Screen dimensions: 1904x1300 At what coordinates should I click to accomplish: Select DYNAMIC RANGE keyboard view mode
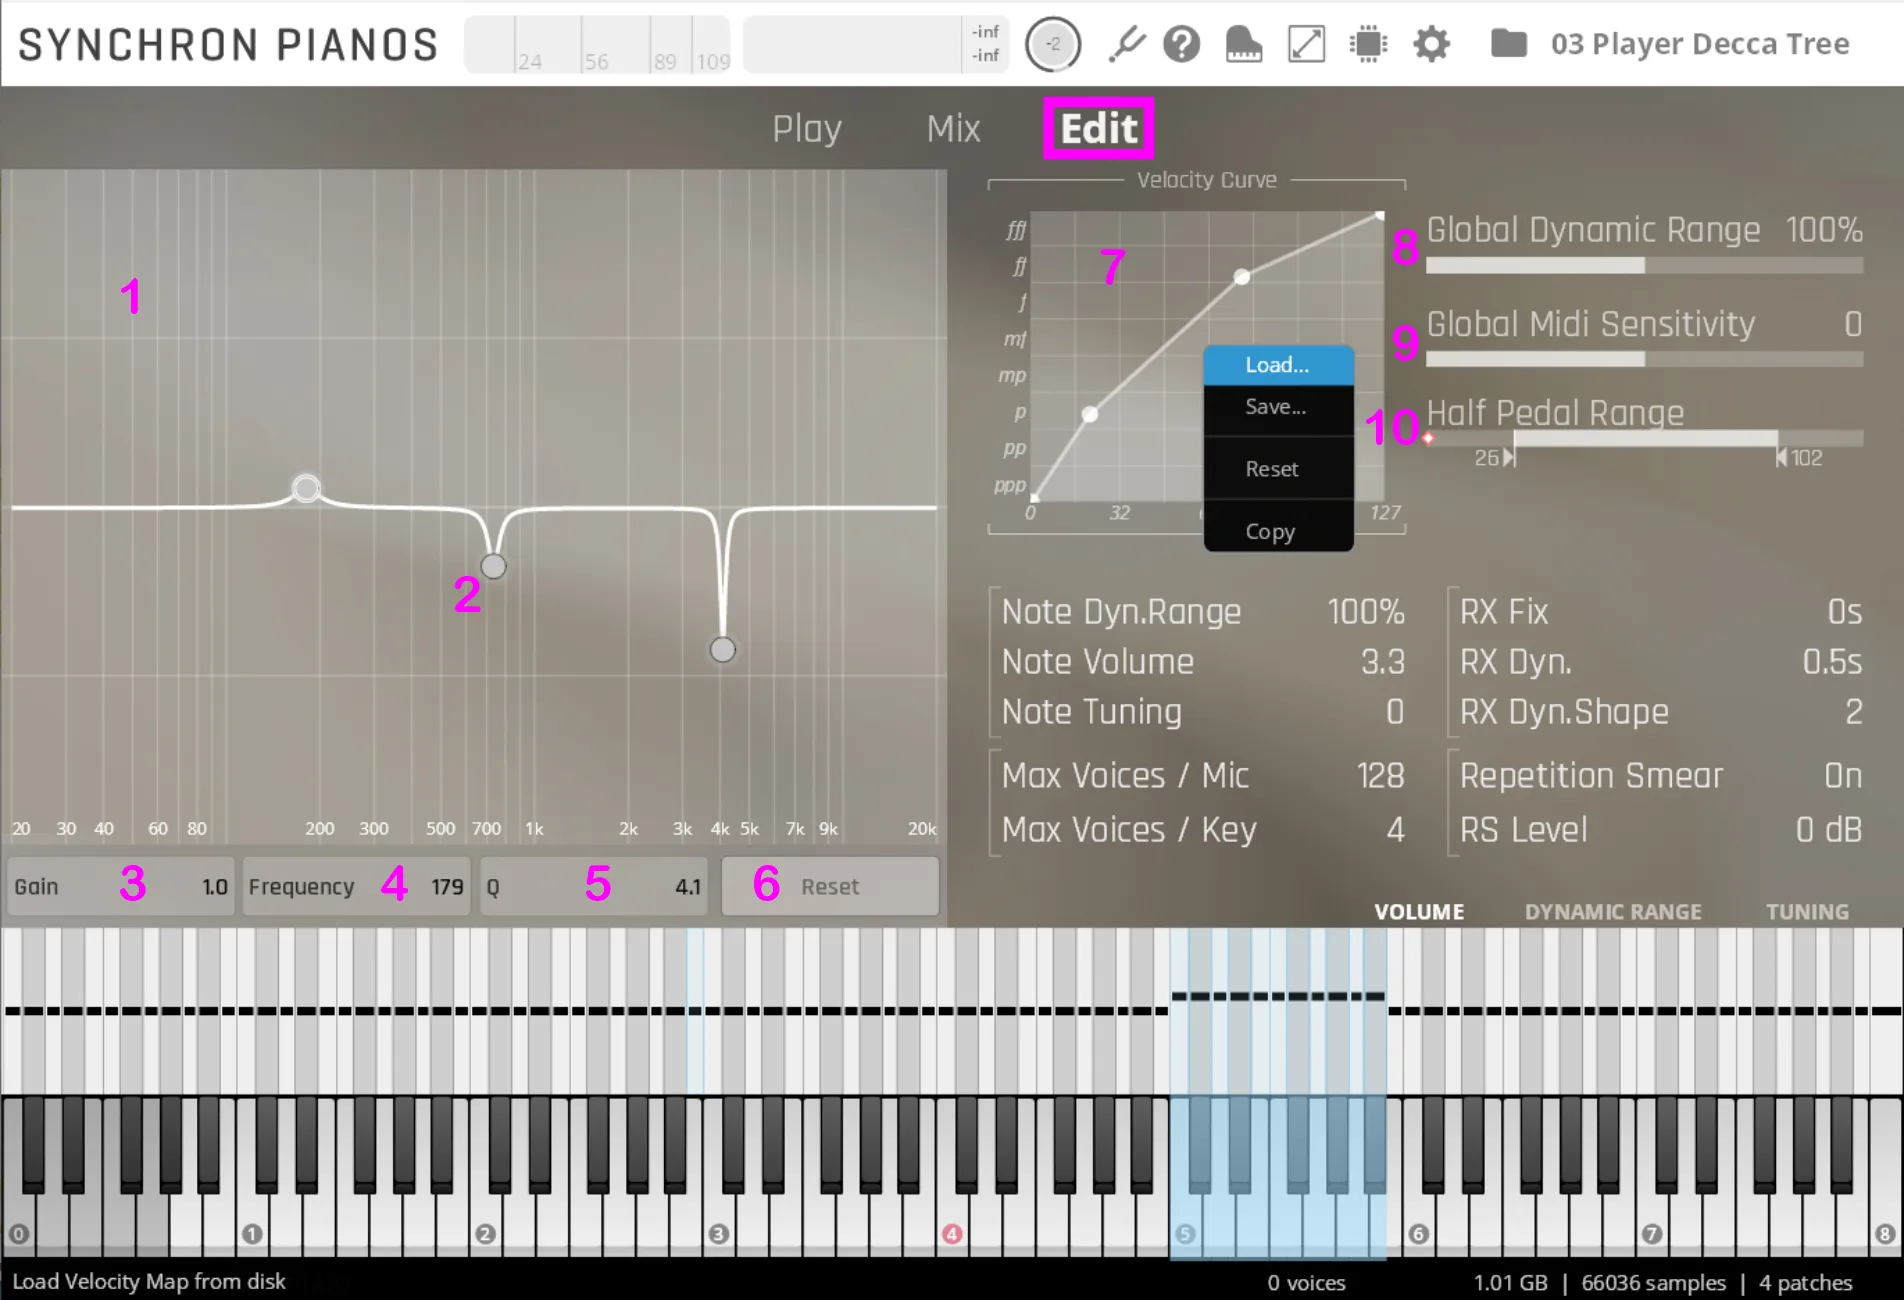coord(1612,912)
